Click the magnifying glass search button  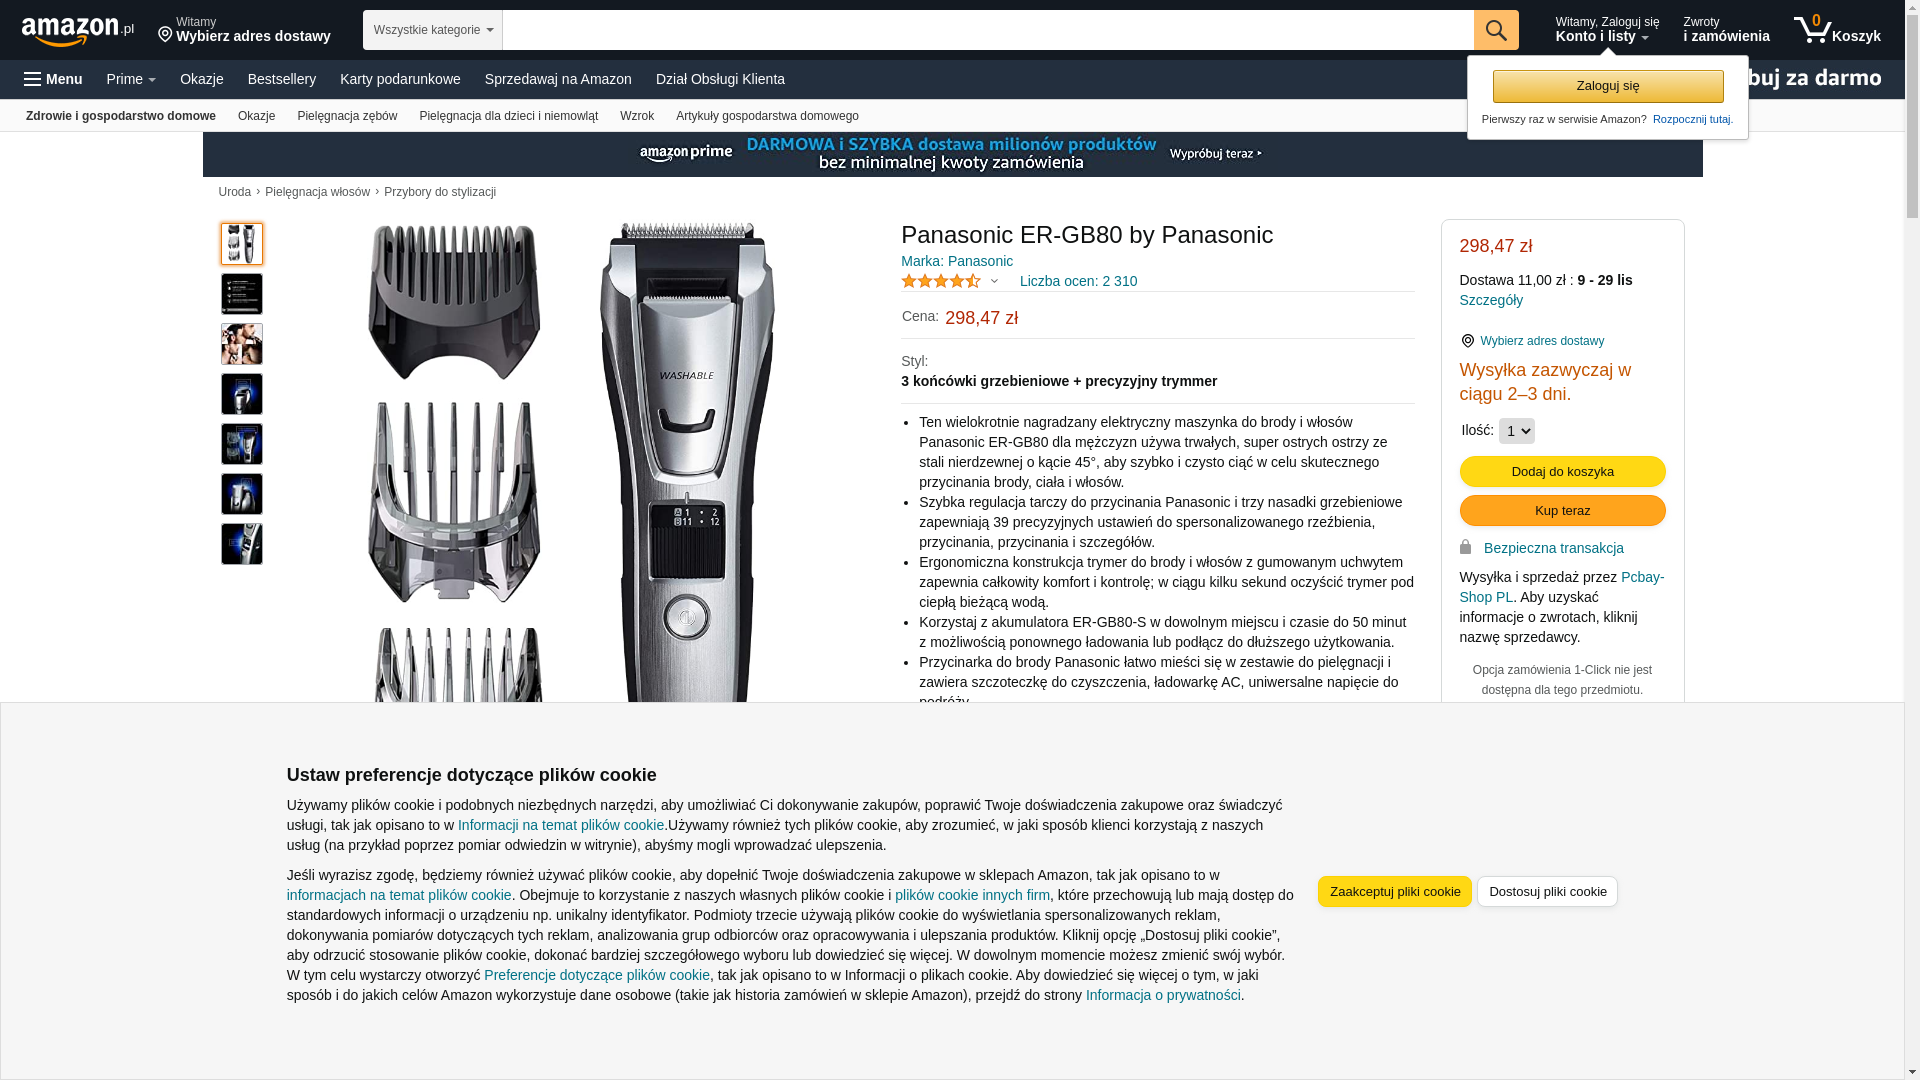point(1496,30)
